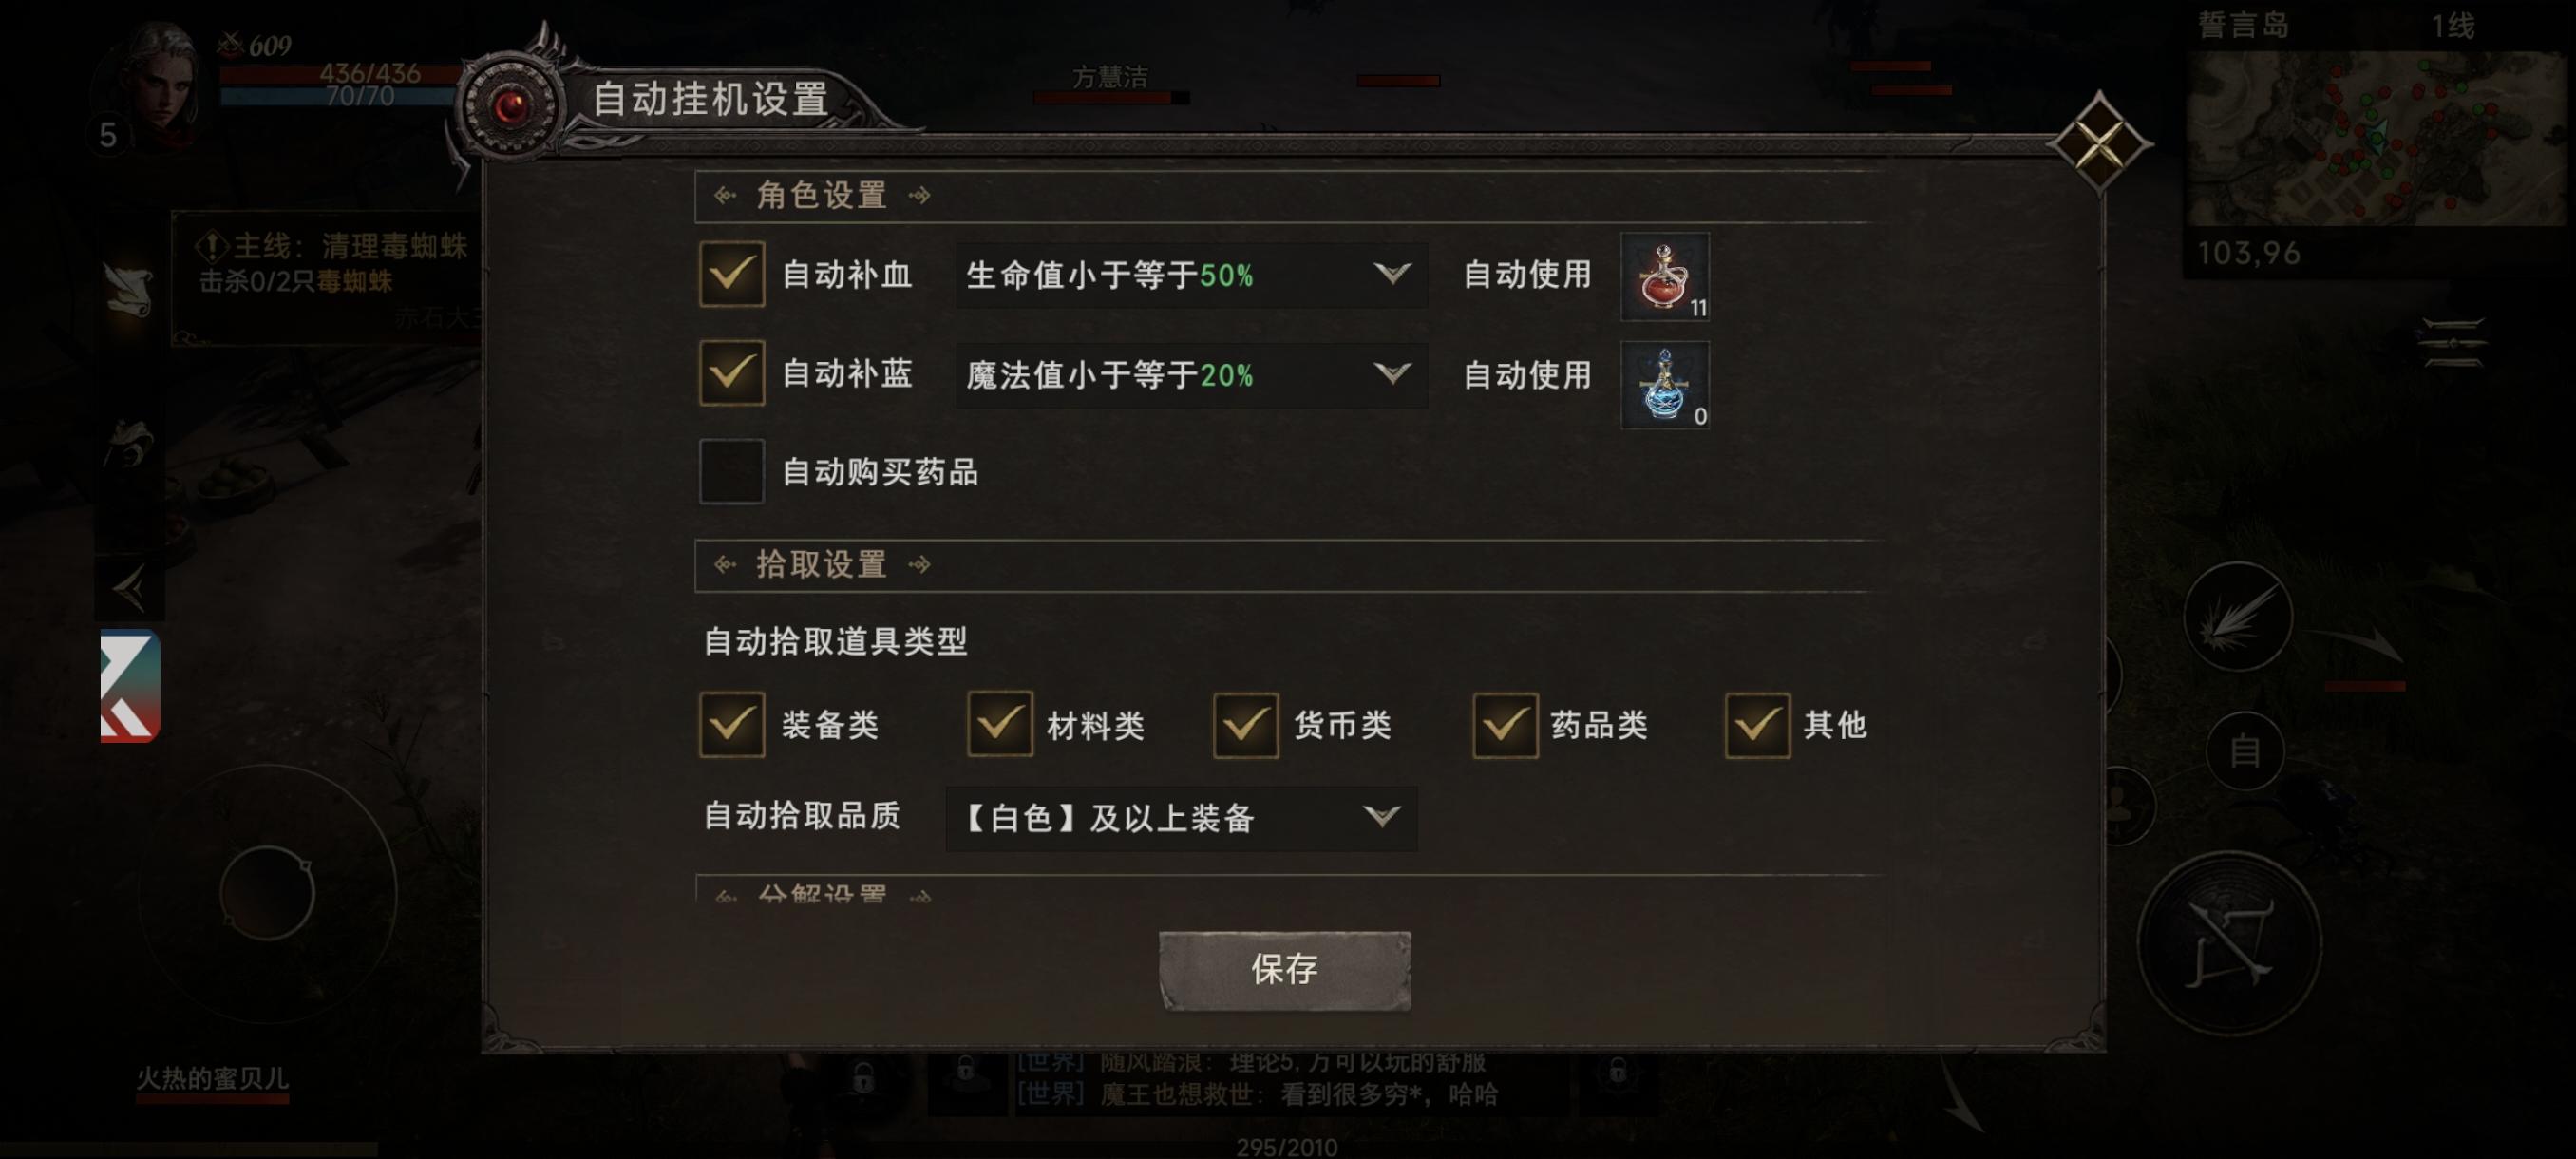Image resolution: width=2576 pixels, height=1159 pixels.
Task: Open the hamburger menu under the minimap
Action: (2453, 343)
